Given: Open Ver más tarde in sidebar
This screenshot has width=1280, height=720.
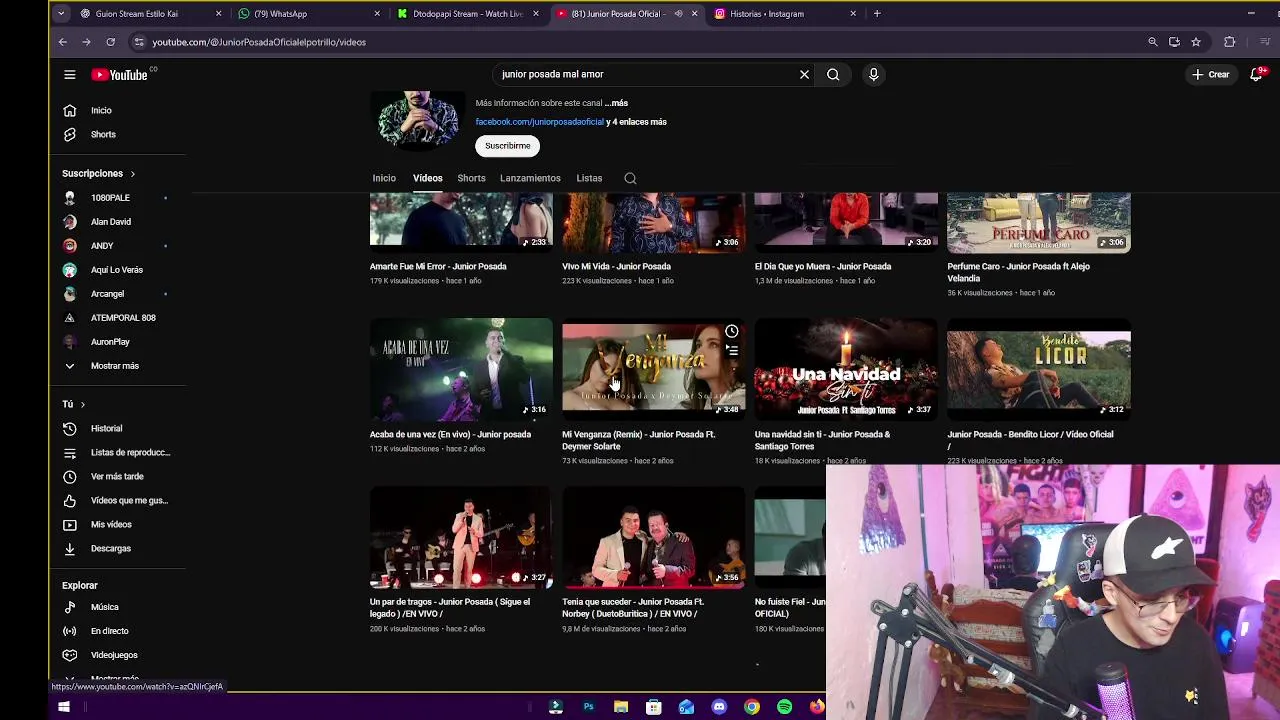Looking at the screenshot, I should pos(118,476).
